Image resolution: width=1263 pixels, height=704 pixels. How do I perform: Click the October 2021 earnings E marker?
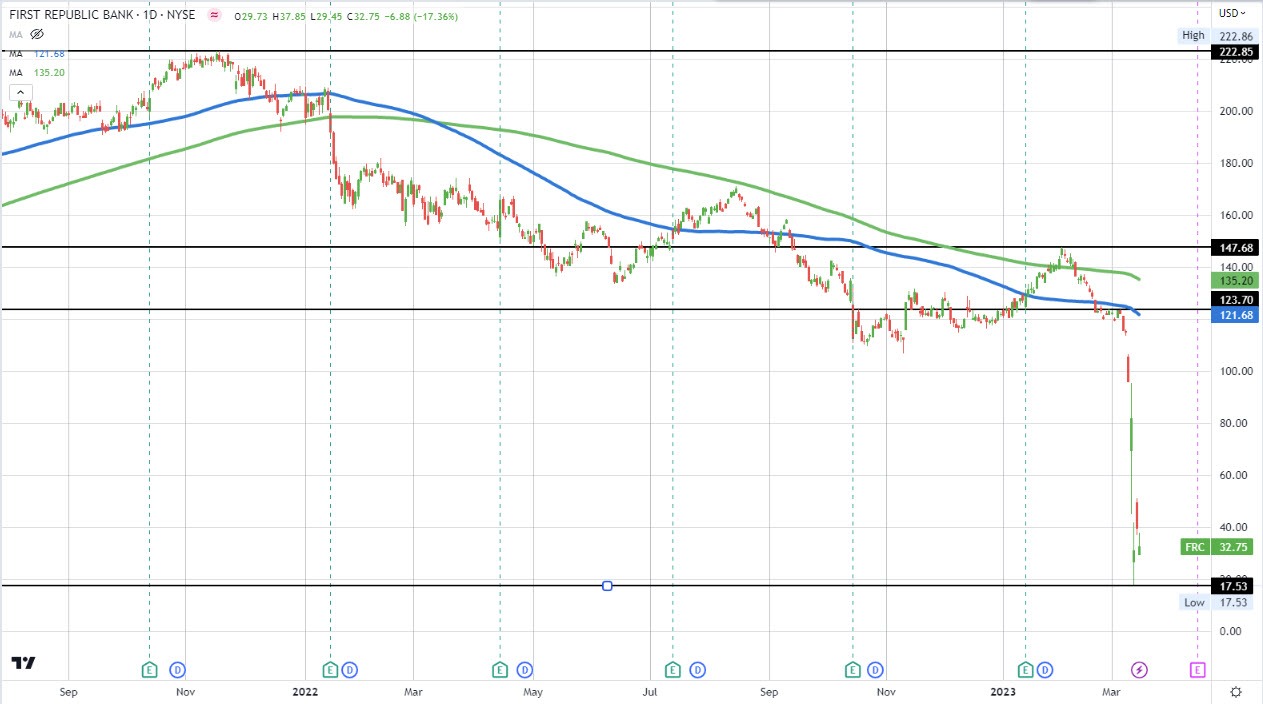(x=150, y=669)
